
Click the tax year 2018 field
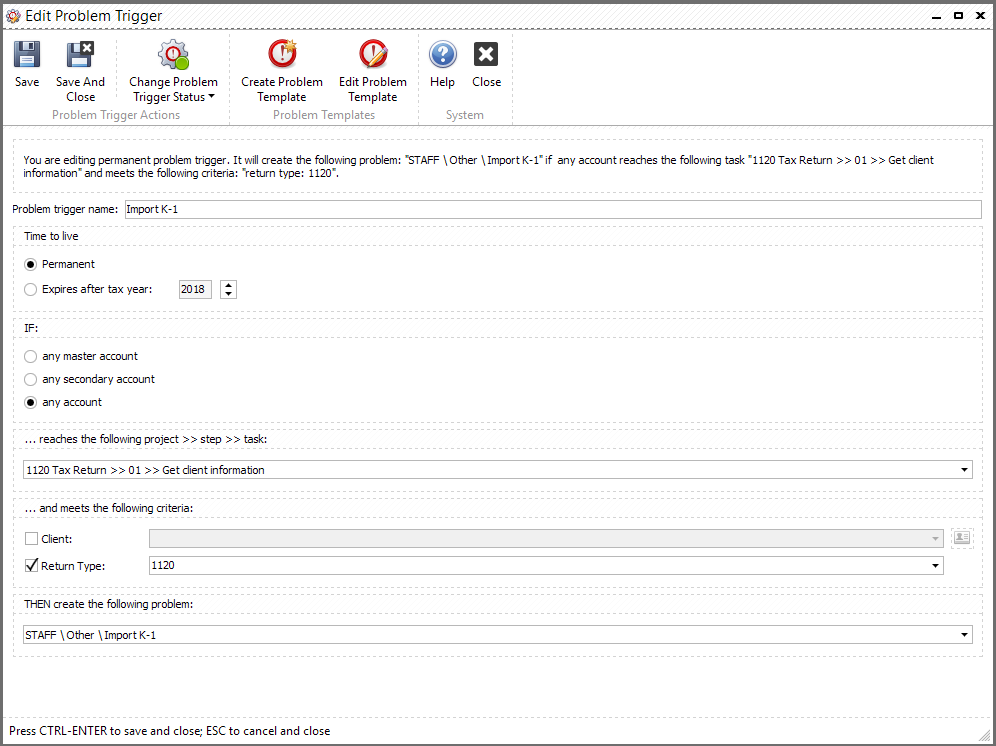tap(195, 289)
